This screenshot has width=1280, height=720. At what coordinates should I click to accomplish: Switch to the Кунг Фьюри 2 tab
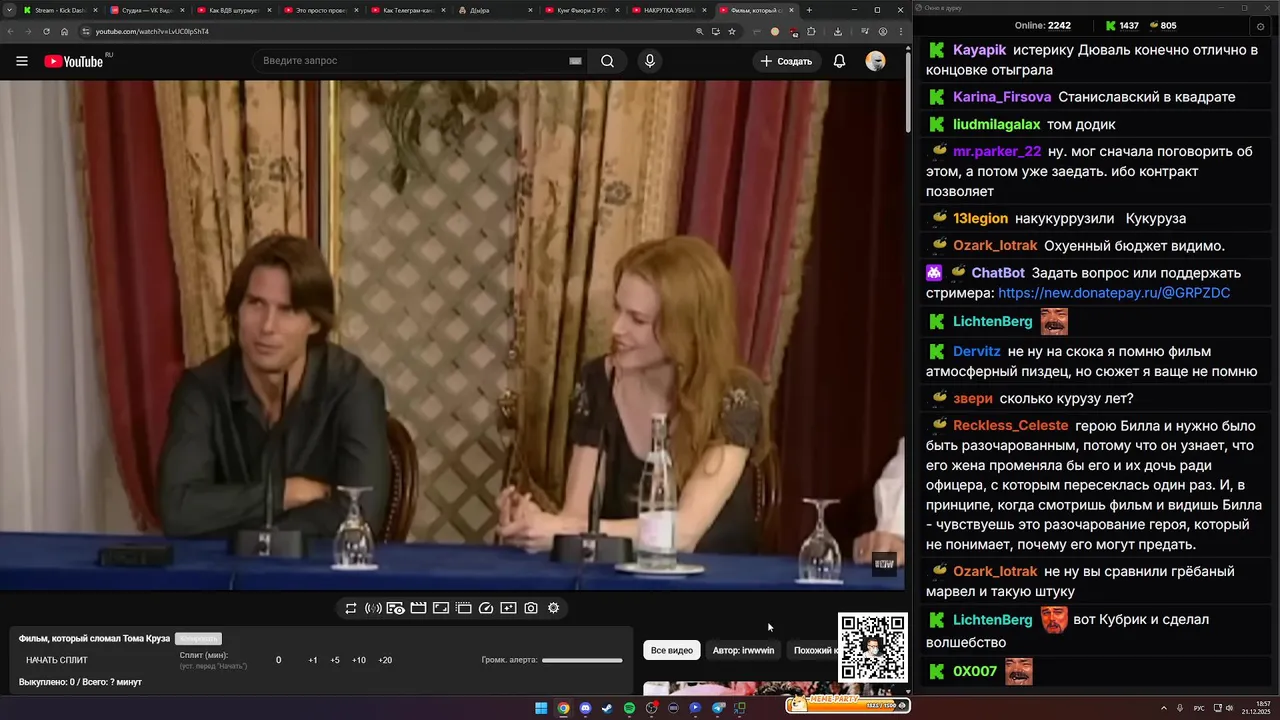tap(580, 10)
